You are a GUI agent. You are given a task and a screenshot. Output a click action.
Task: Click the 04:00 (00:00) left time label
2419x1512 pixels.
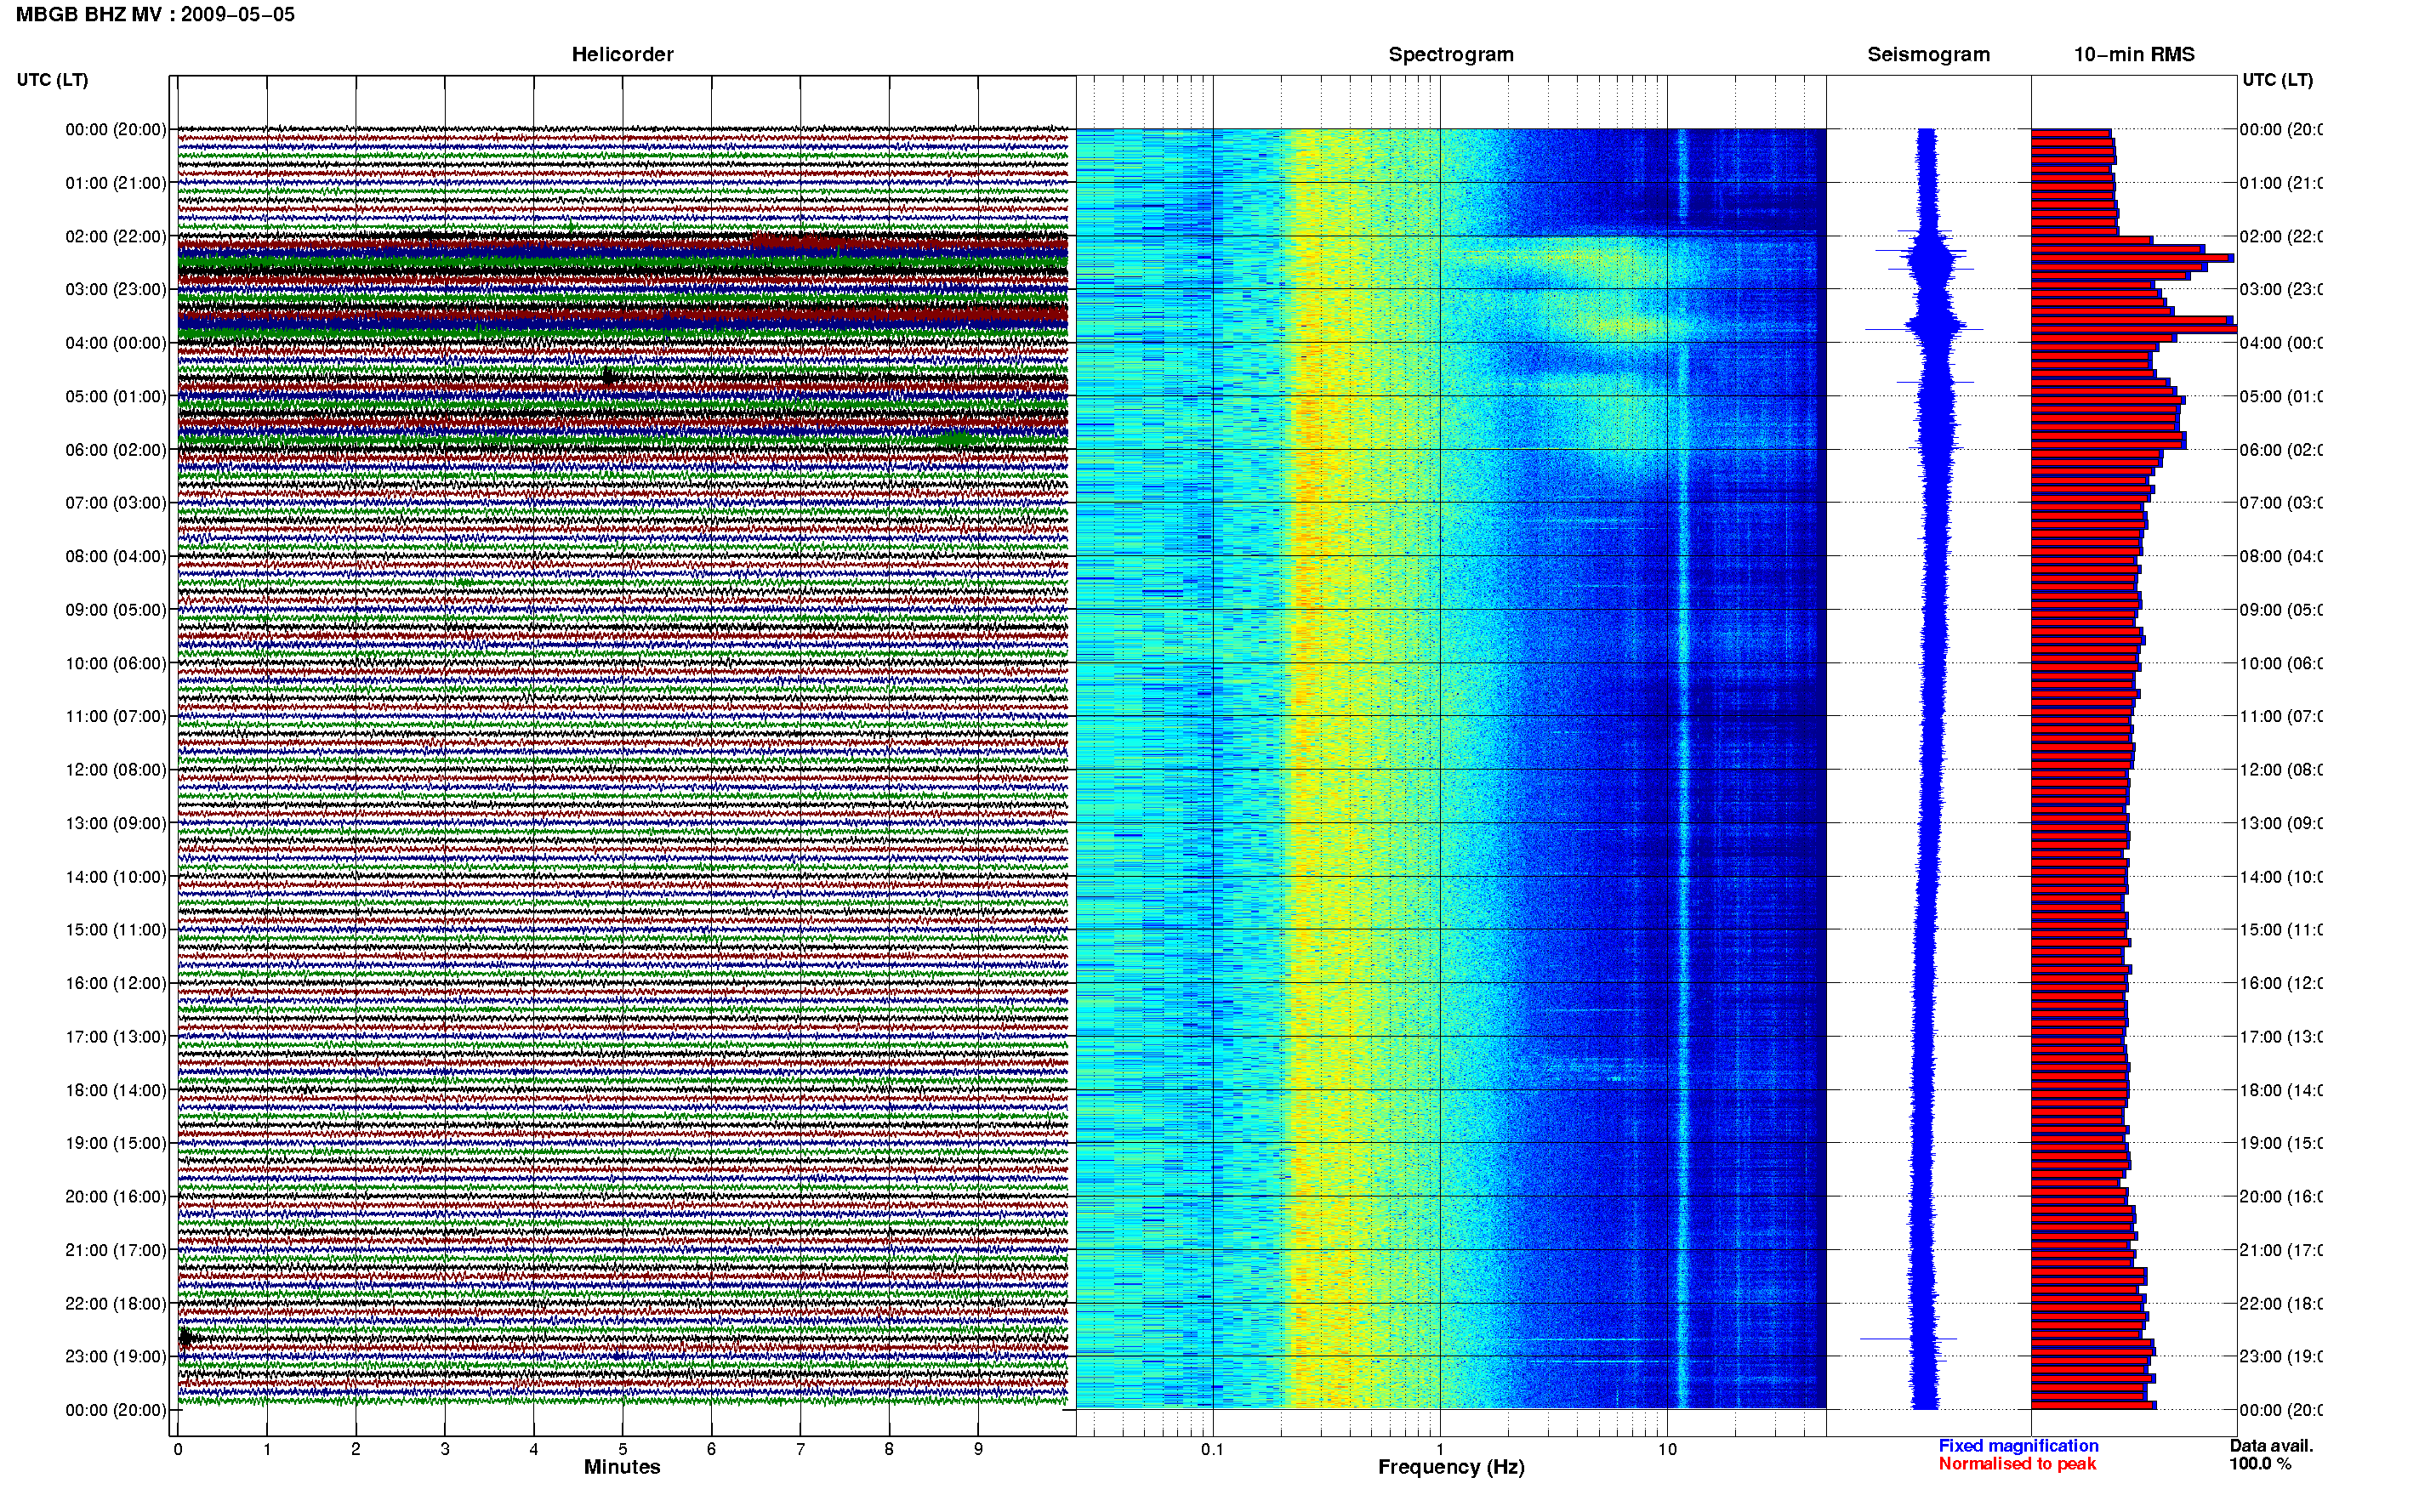pyautogui.click(x=116, y=343)
